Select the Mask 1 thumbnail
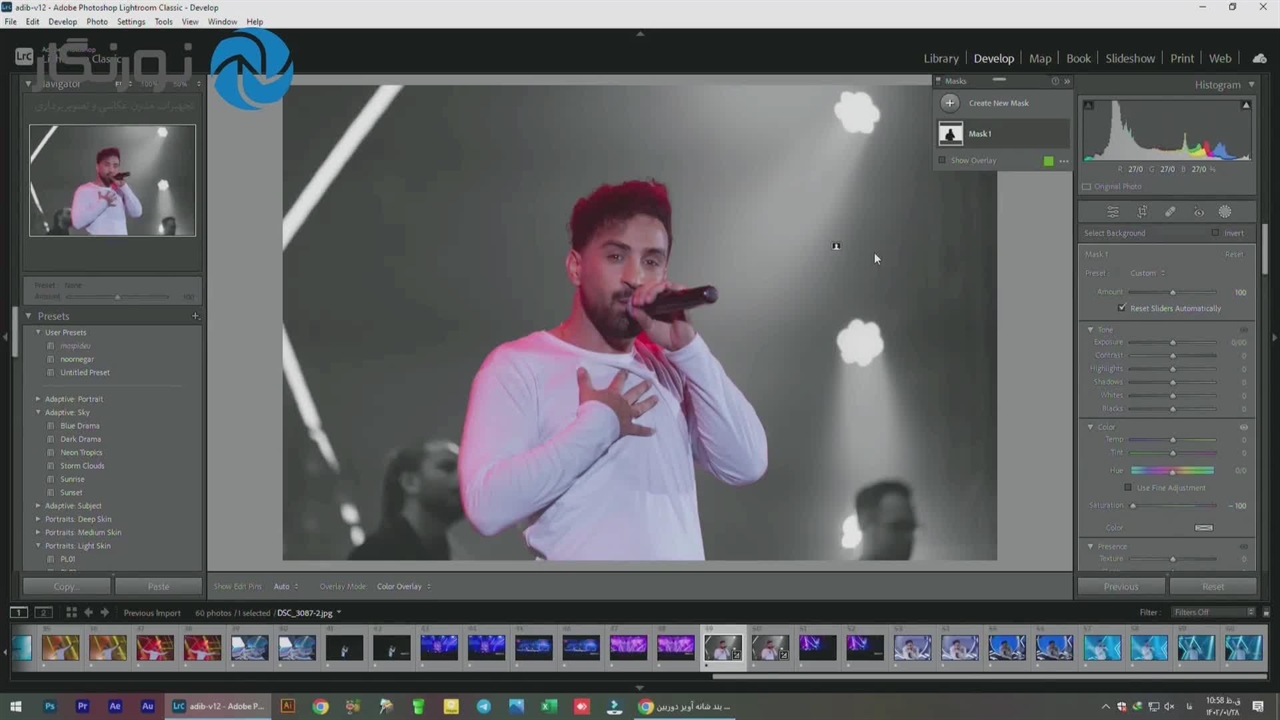The height and width of the screenshot is (720, 1280). (x=951, y=134)
